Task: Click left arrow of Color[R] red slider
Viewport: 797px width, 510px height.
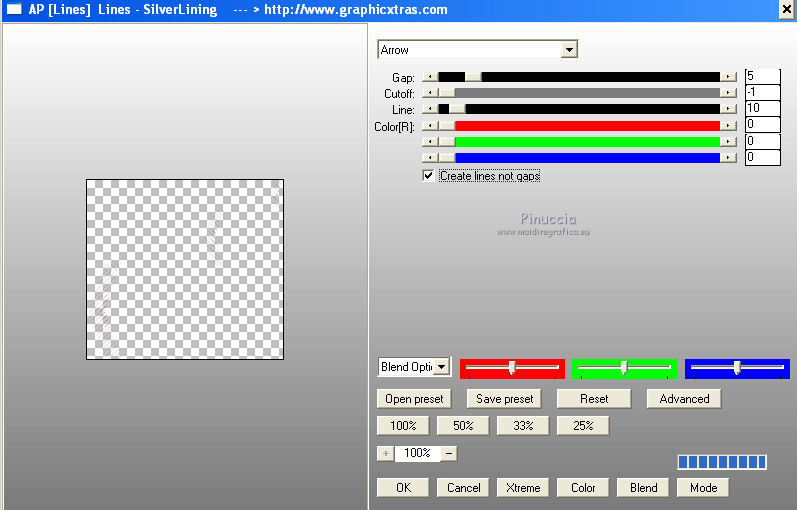Action: click(430, 126)
